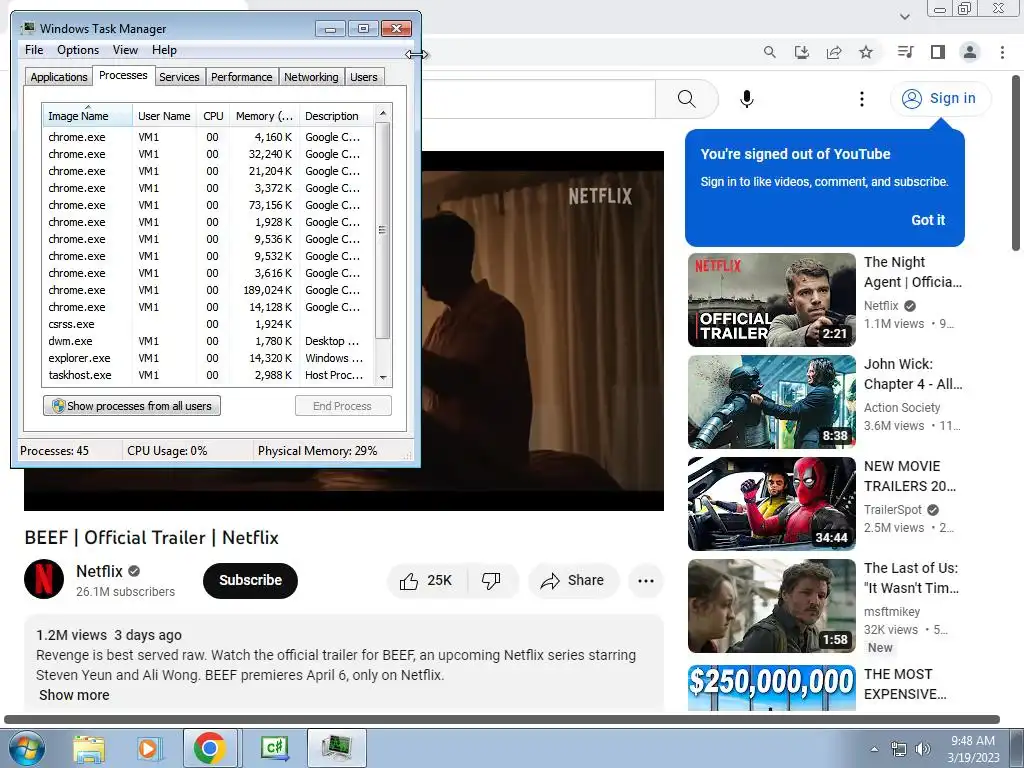
Task: Open Task Manager Options menu
Action: coord(78,50)
